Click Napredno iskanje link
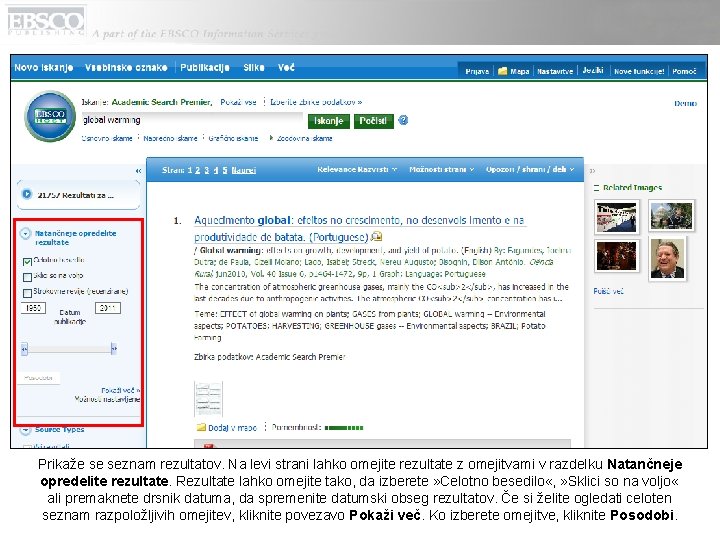The image size is (720, 540). click(x=170, y=138)
